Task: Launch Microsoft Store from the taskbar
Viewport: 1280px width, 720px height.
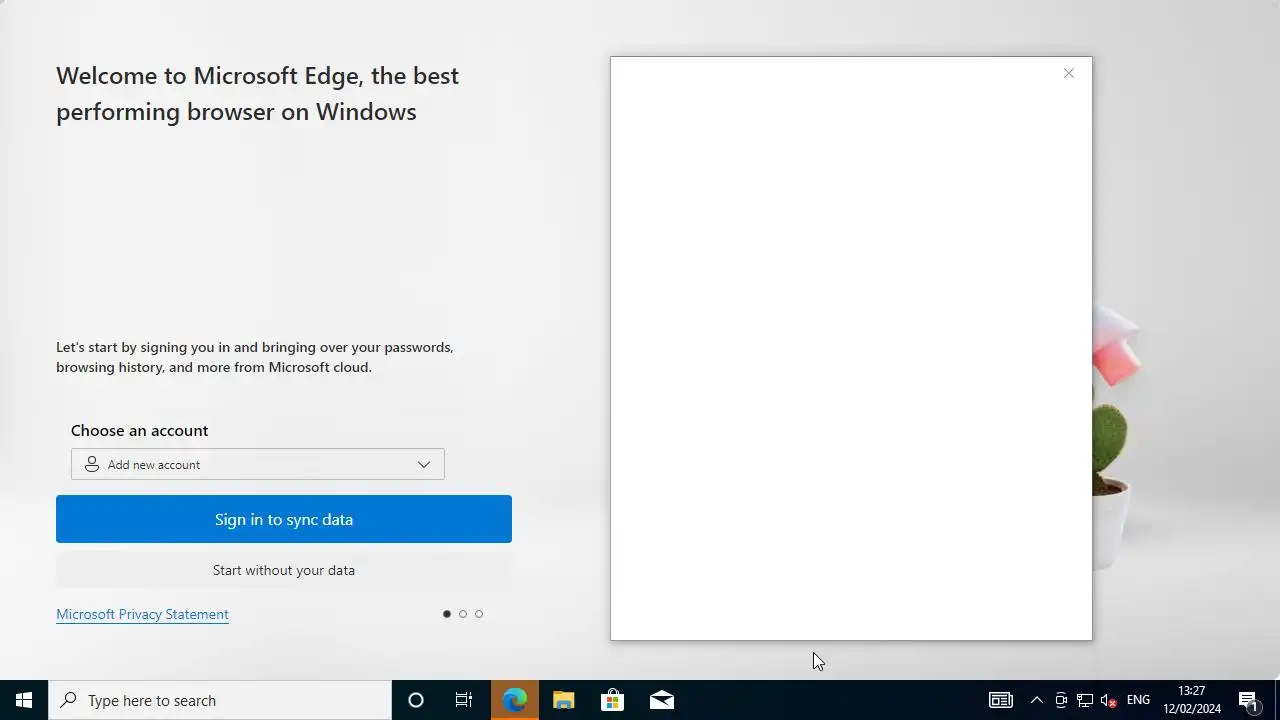Action: pos(612,700)
